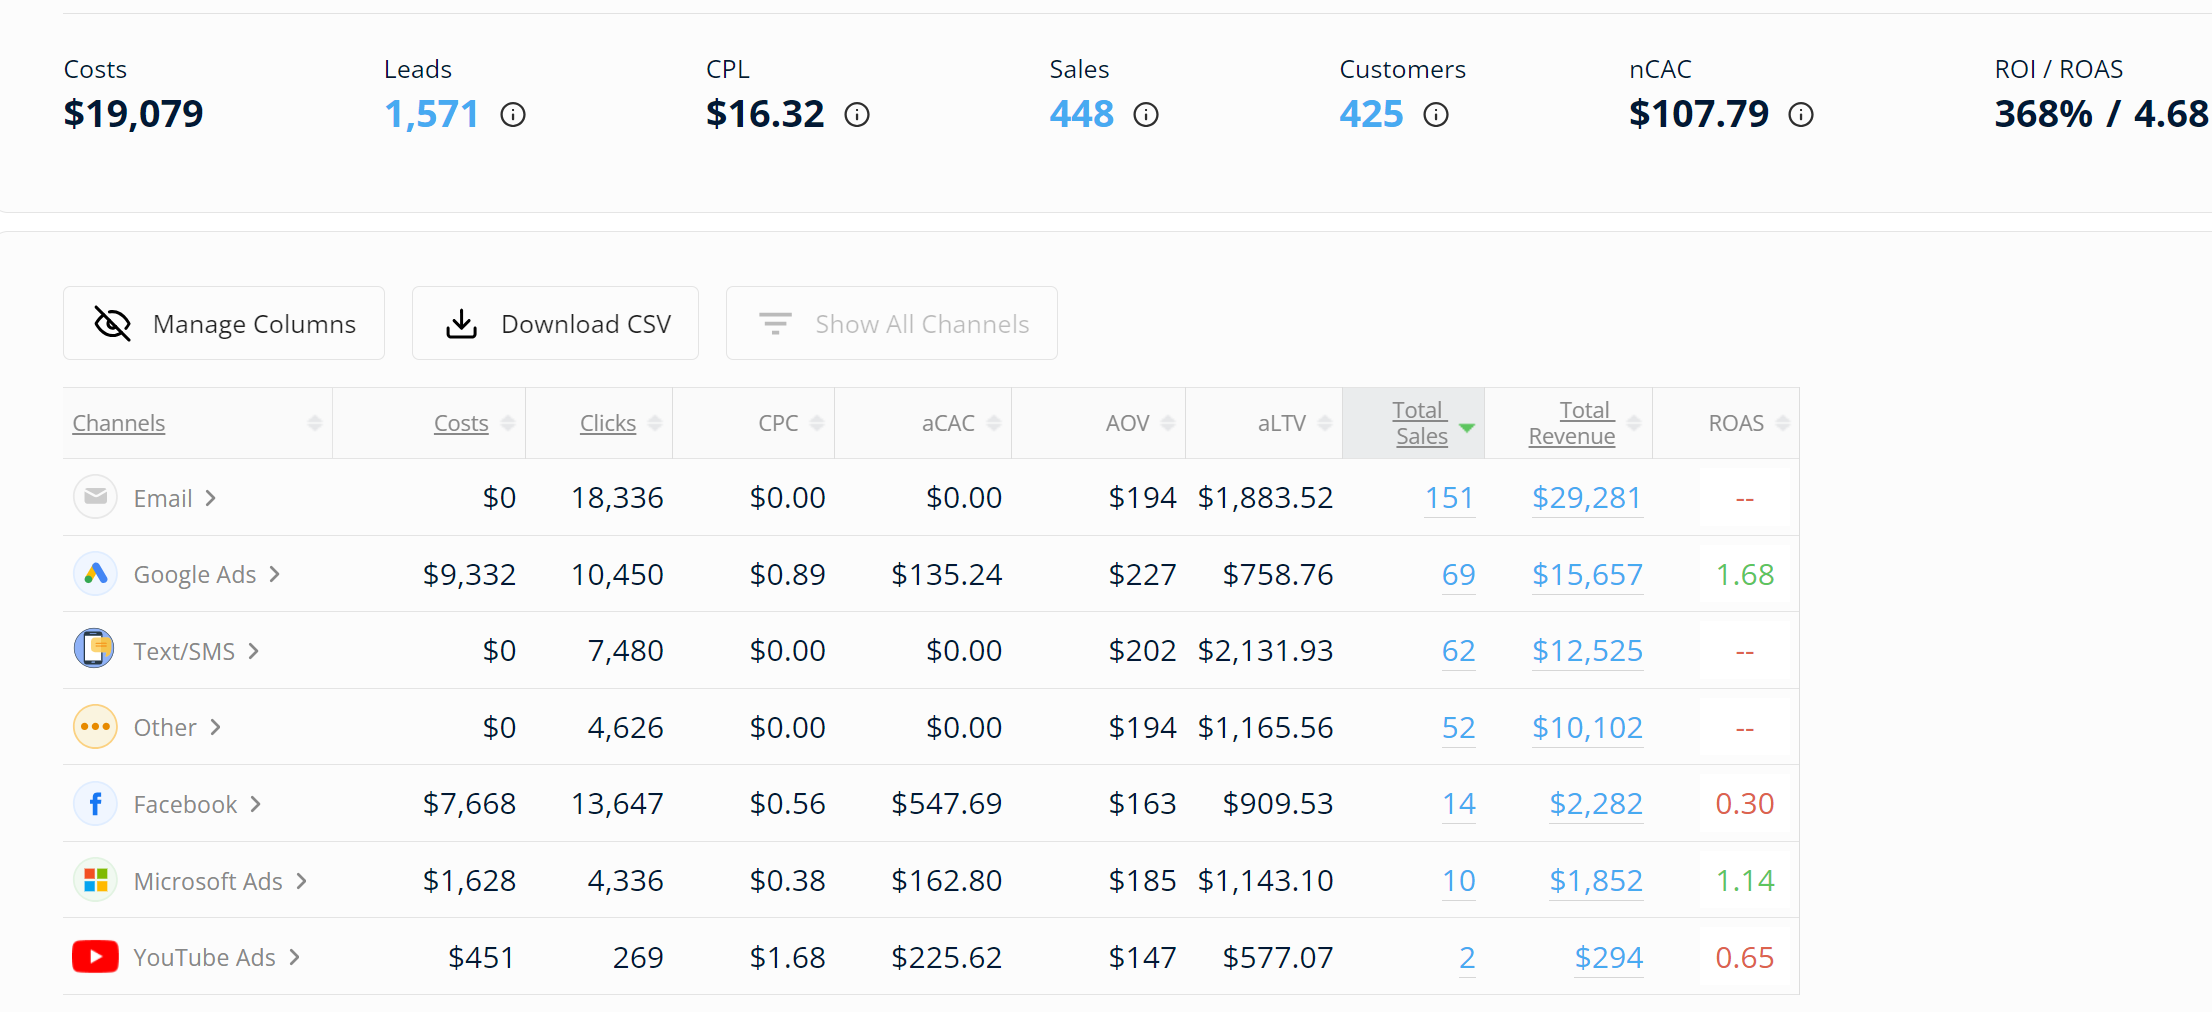
Task: Expand the YouTube Ads channel chevron
Action: [295, 957]
